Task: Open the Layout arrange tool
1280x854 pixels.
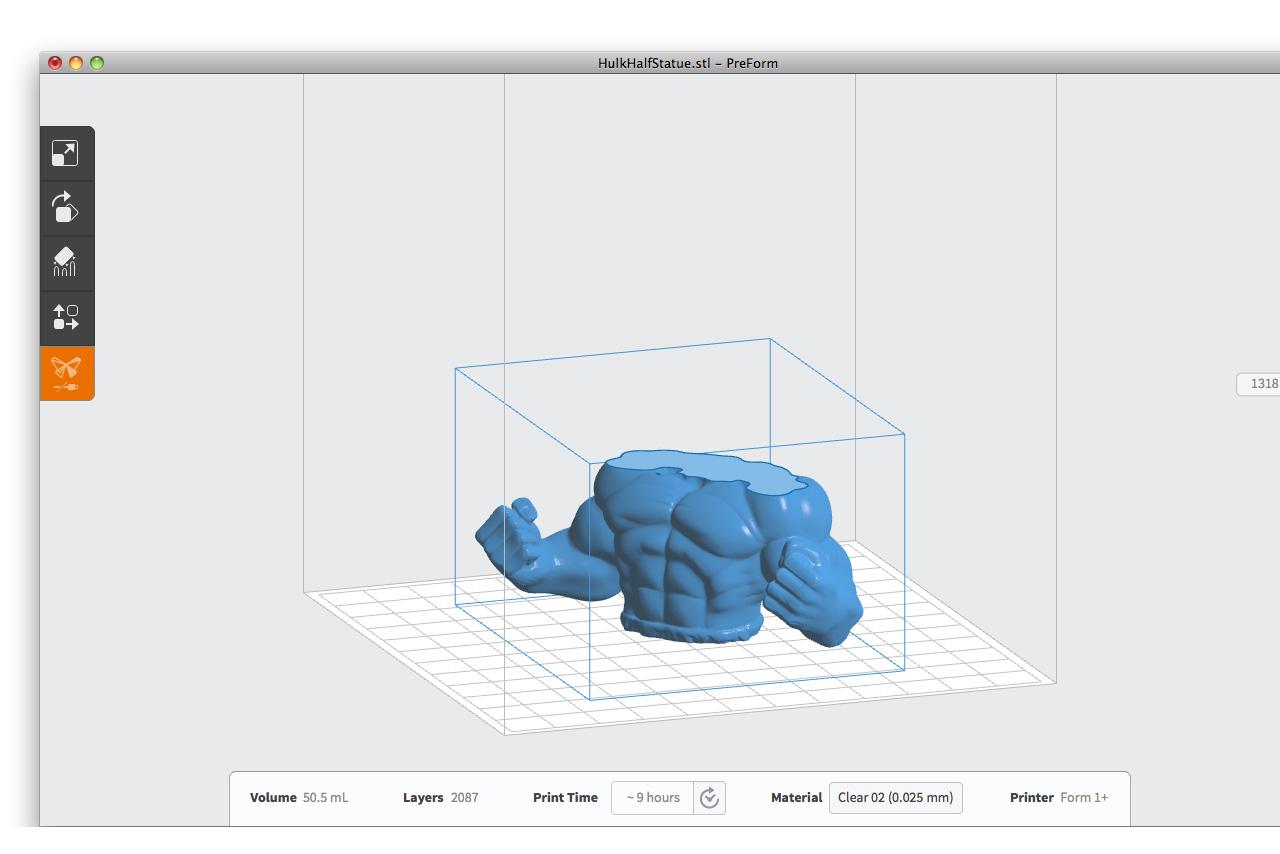Action: tap(66, 318)
